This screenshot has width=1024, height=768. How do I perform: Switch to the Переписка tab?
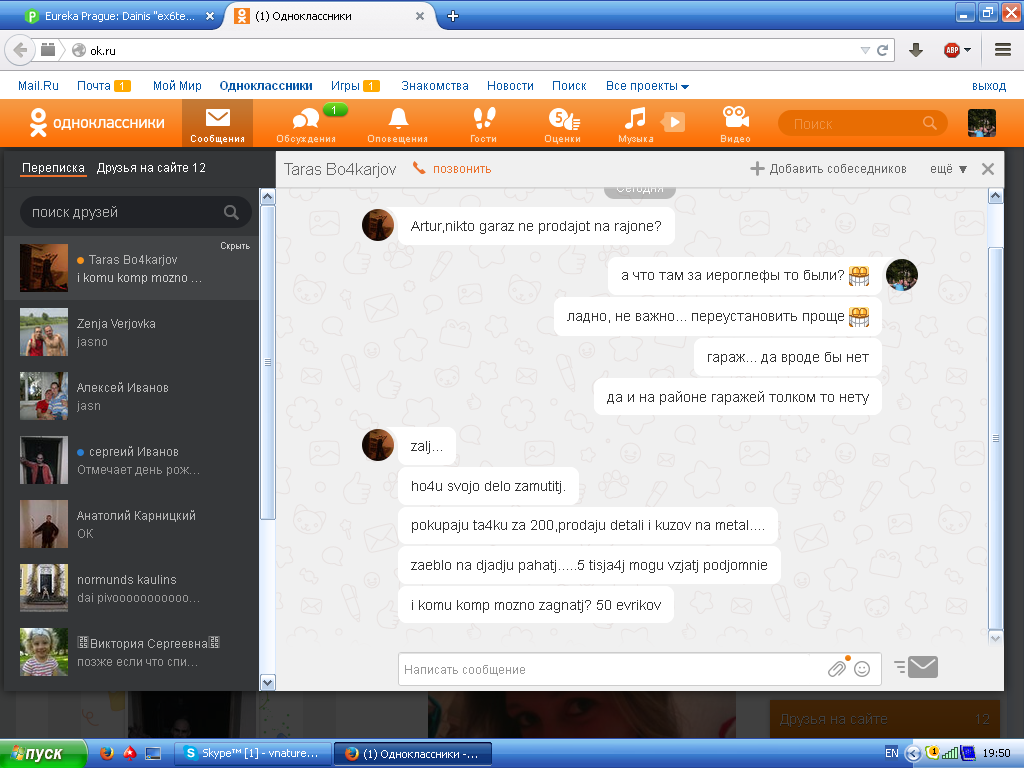click(x=54, y=168)
